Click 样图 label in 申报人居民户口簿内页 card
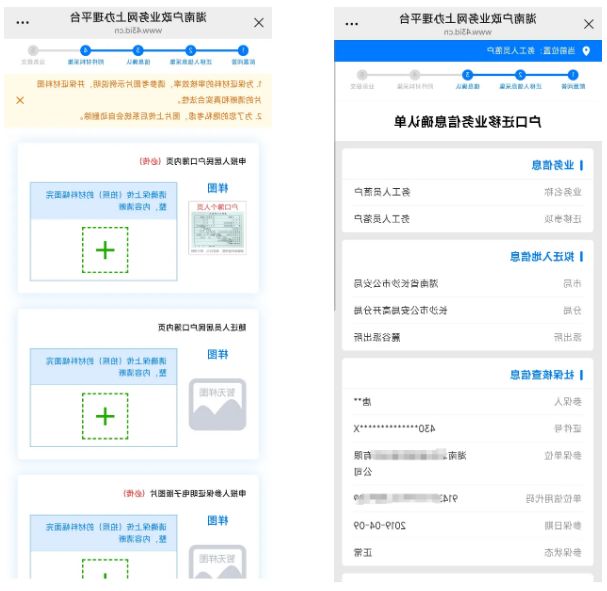The image size is (607, 591). [218, 188]
